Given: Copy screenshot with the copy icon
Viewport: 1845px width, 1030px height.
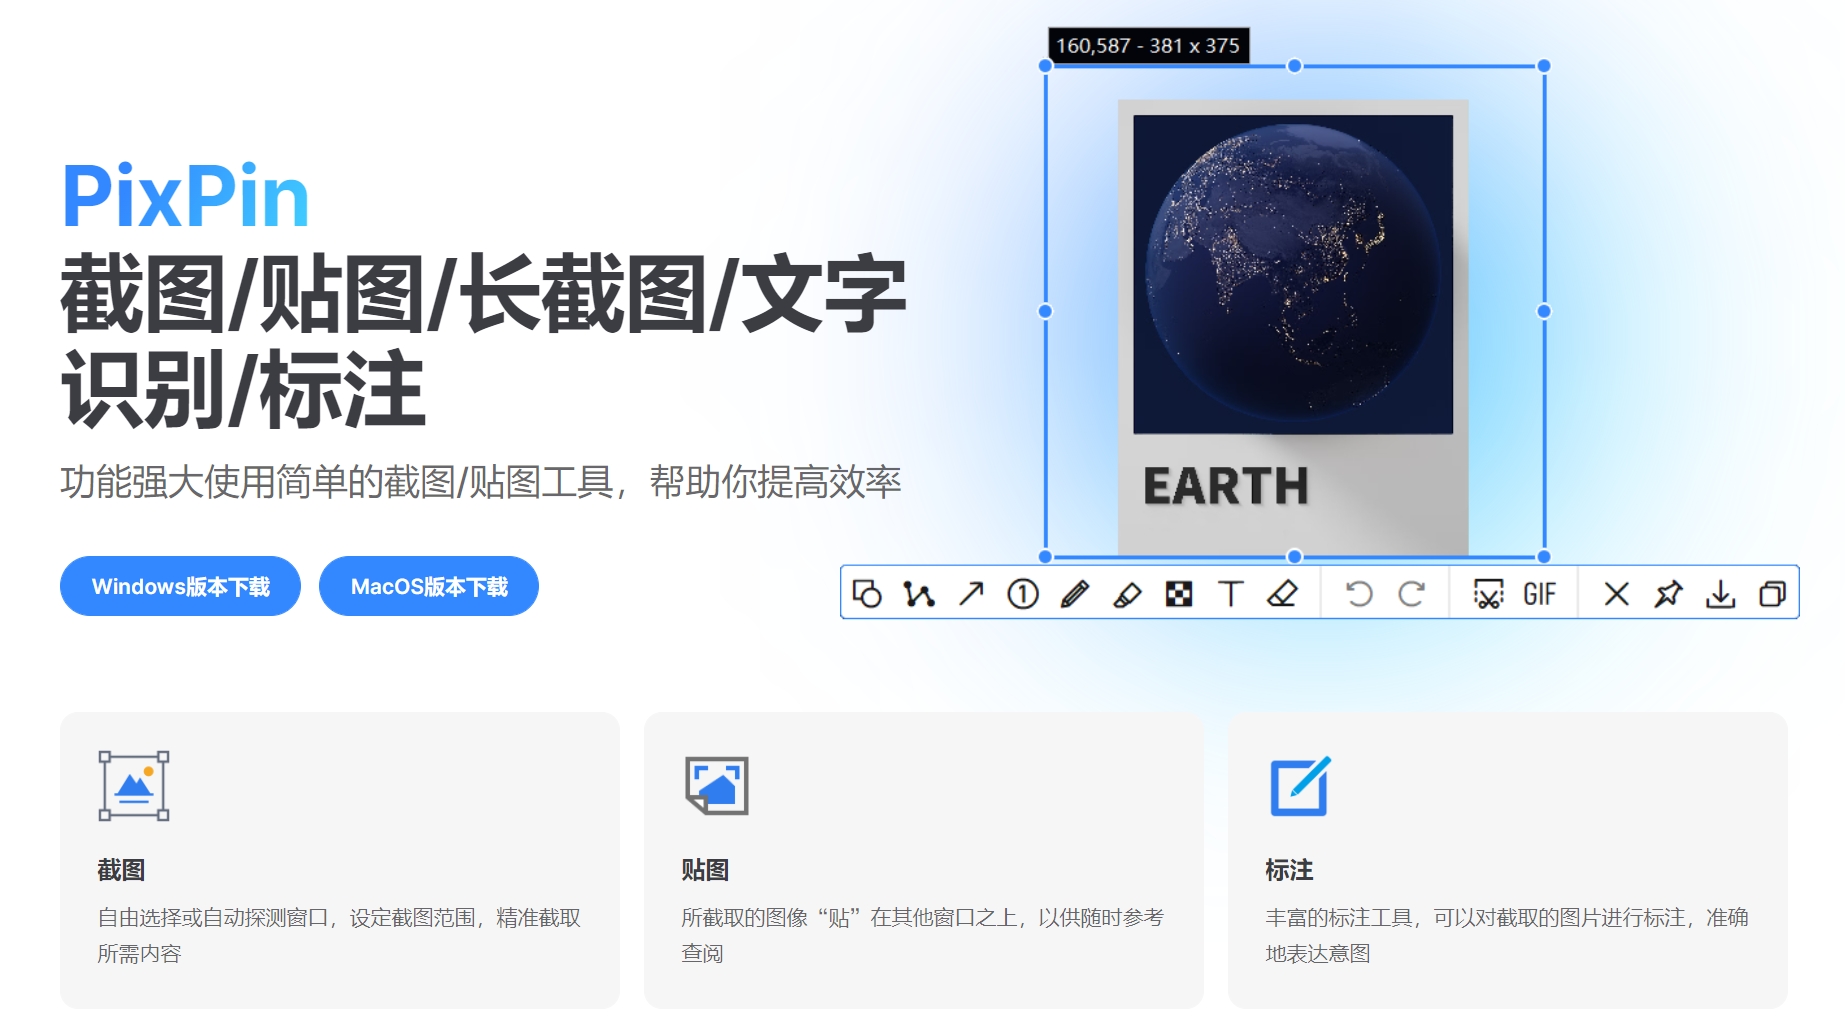Looking at the screenshot, I should [x=1772, y=594].
